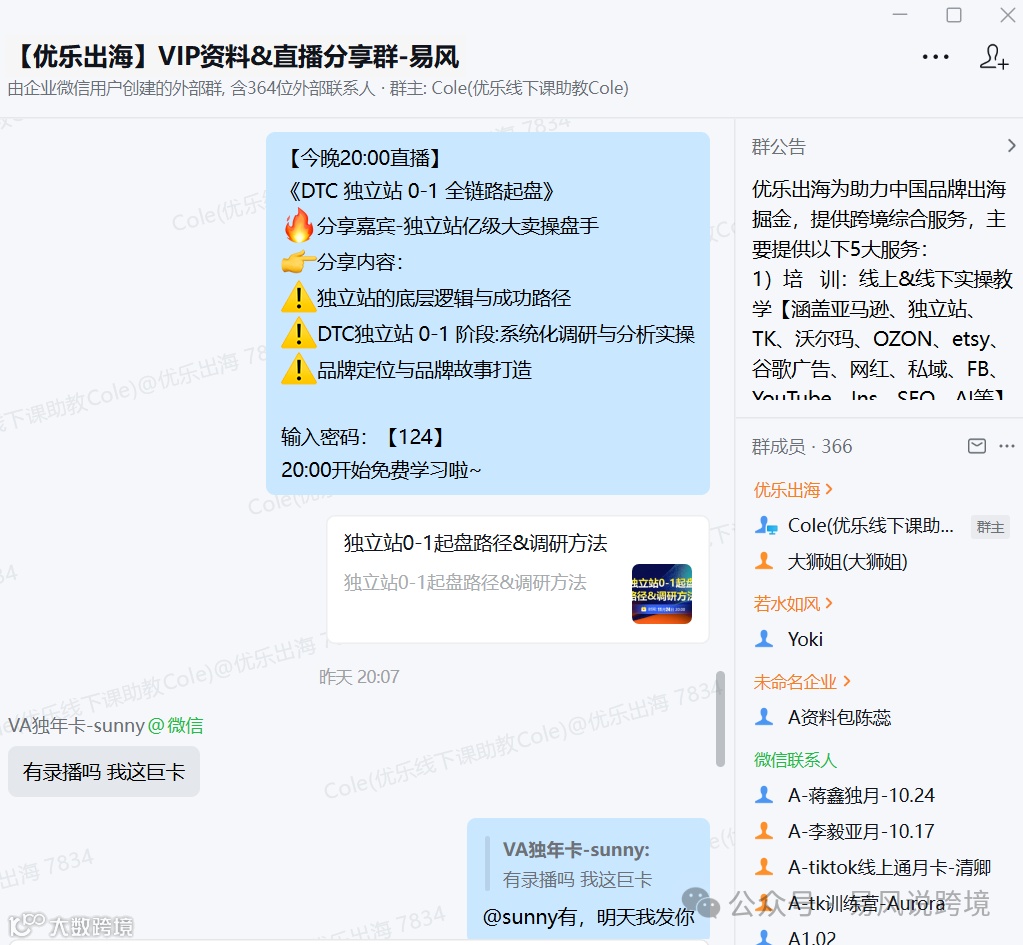
Task: Expand the 若水如风 member group
Action: tap(793, 603)
